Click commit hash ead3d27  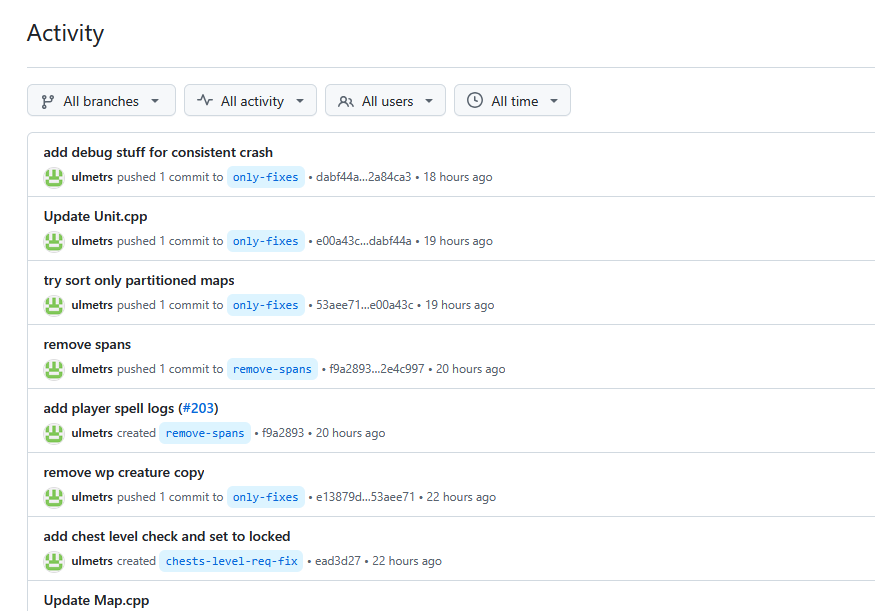pyautogui.click(x=338, y=561)
